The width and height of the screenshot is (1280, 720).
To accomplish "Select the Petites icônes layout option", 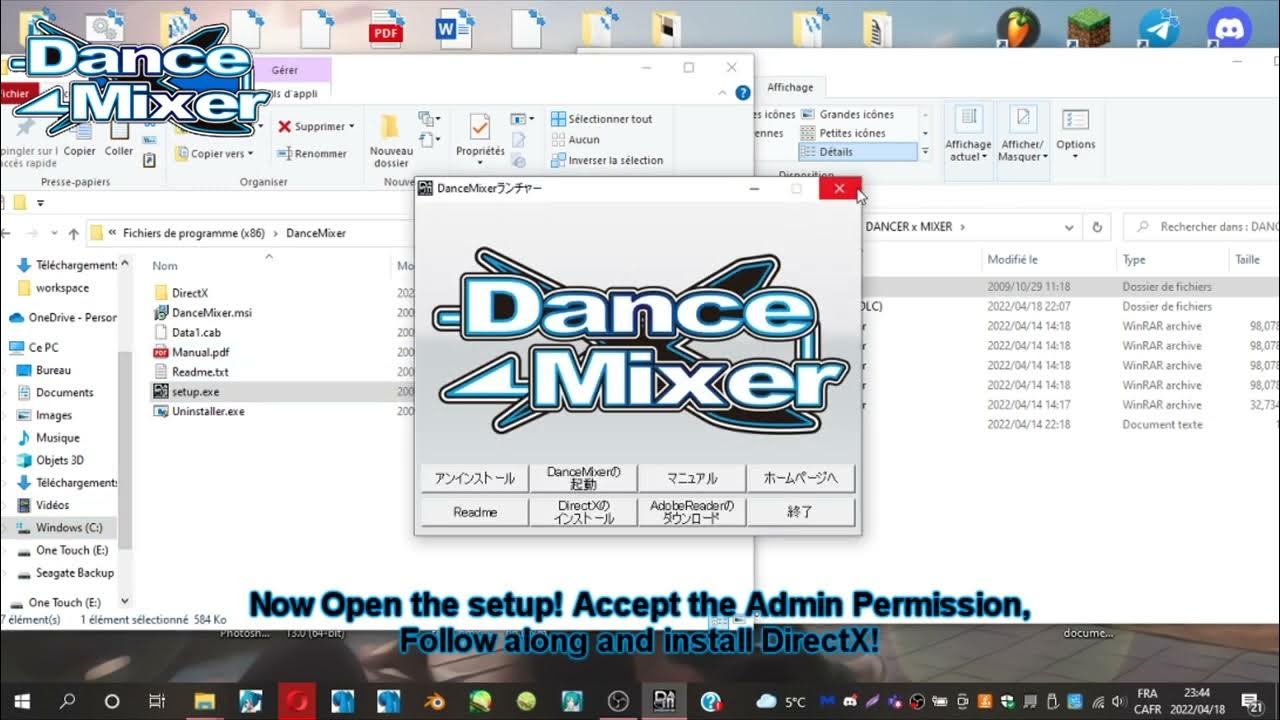I will click(x=843, y=133).
